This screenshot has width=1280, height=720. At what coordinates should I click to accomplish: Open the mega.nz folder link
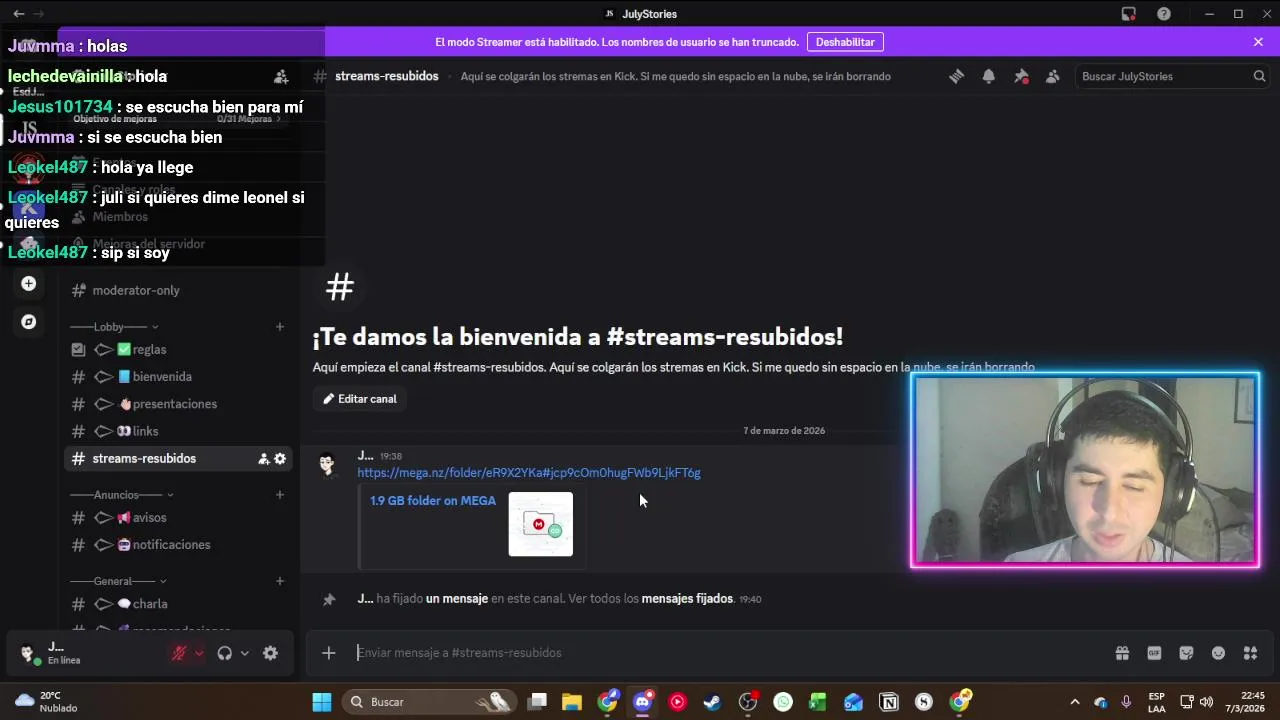click(x=529, y=473)
